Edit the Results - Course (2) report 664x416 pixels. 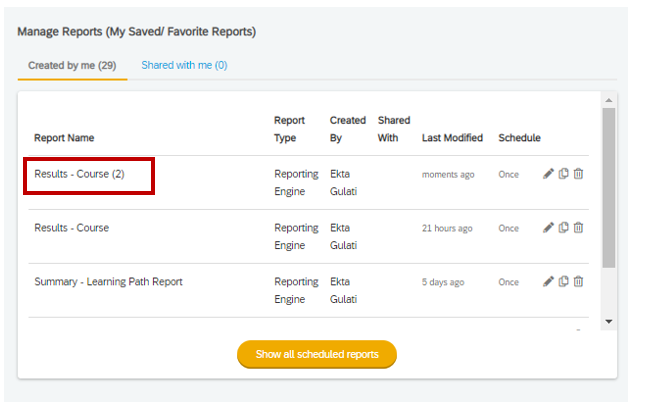pos(548,174)
